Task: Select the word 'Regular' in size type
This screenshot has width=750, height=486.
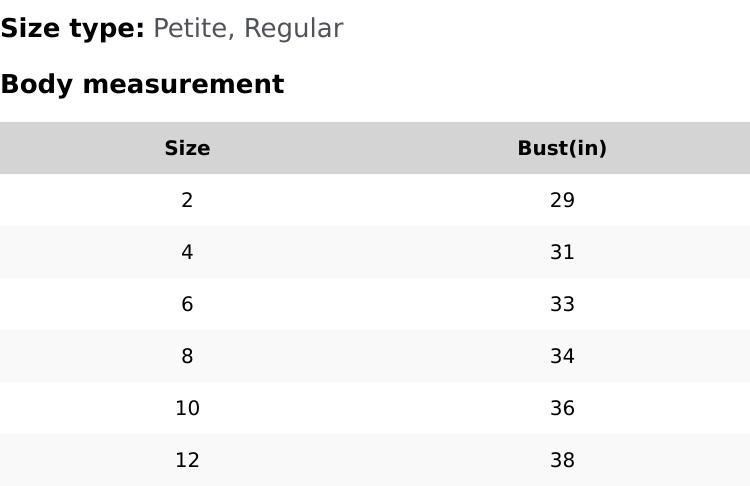Action: coord(293,29)
